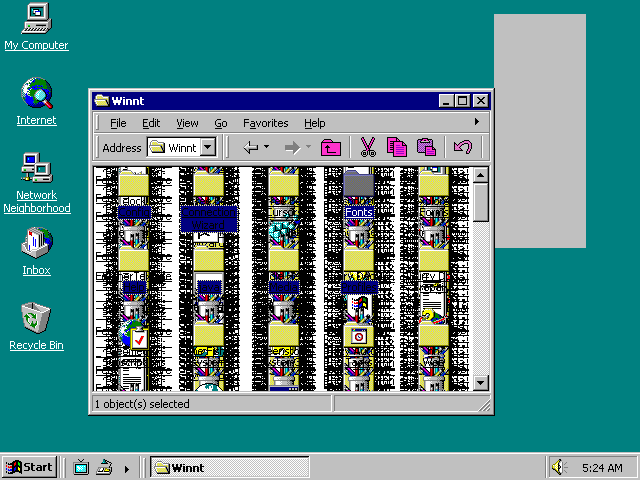Click the 5:24 AM taskbar clock
This screenshot has width=640, height=480.
[602, 467]
